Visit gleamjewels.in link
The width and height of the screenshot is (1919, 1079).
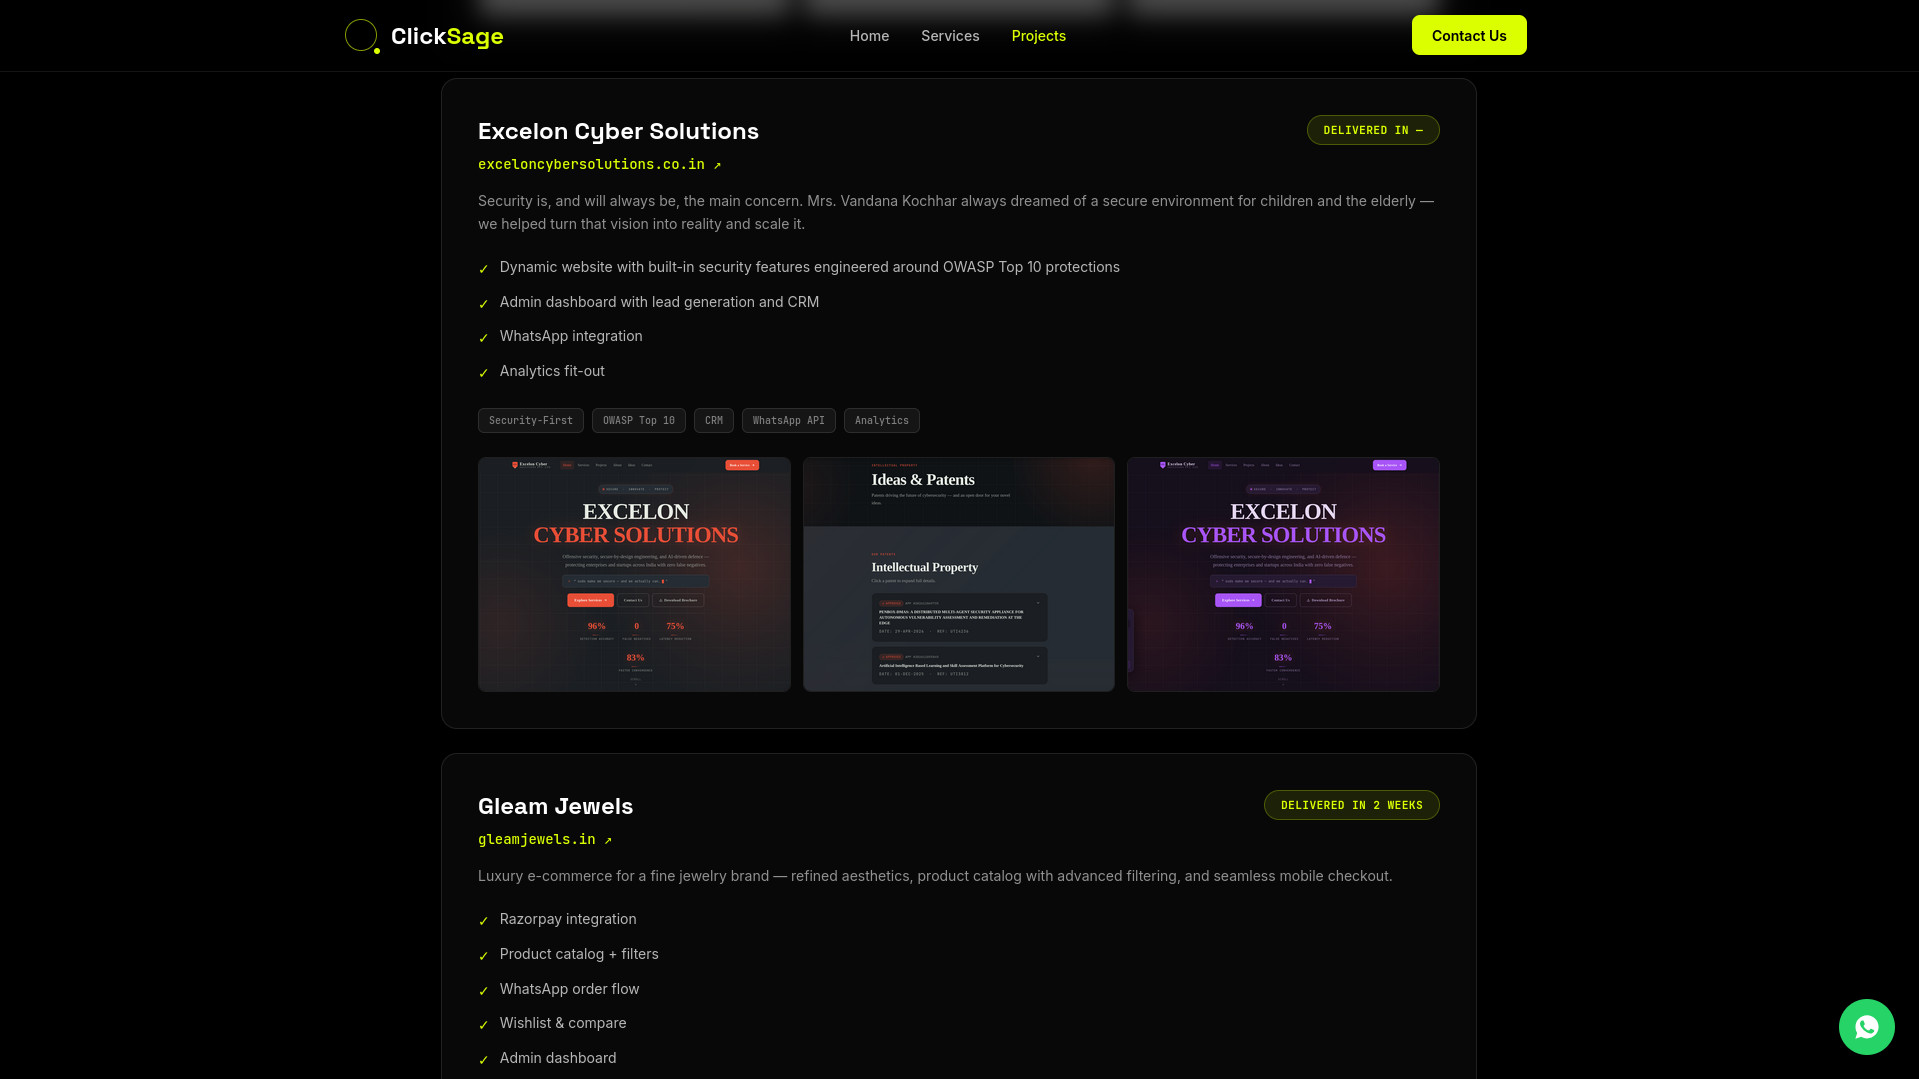545,839
